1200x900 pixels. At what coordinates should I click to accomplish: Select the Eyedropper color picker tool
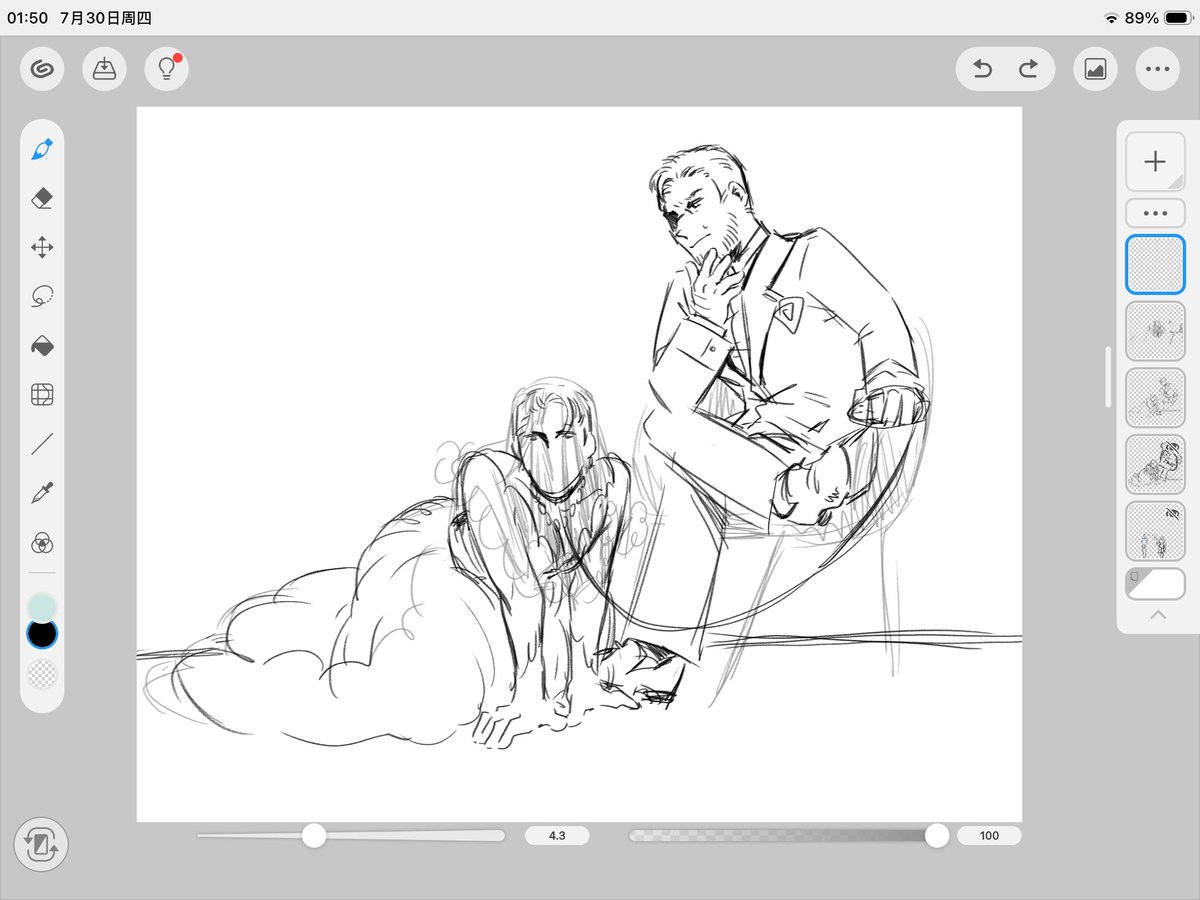click(x=42, y=493)
